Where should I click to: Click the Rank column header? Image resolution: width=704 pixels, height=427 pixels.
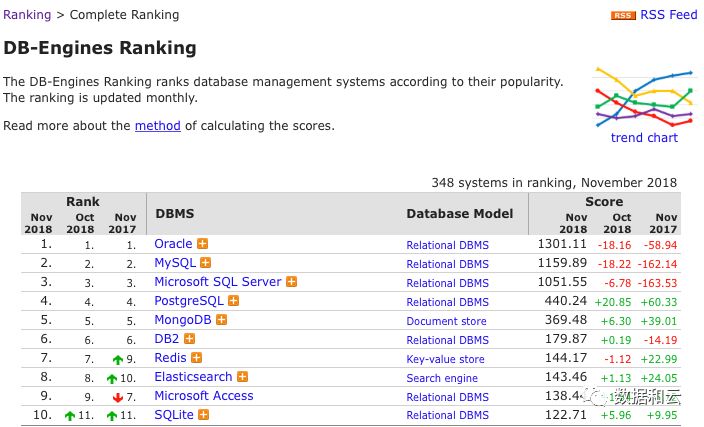(x=83, y=202)
